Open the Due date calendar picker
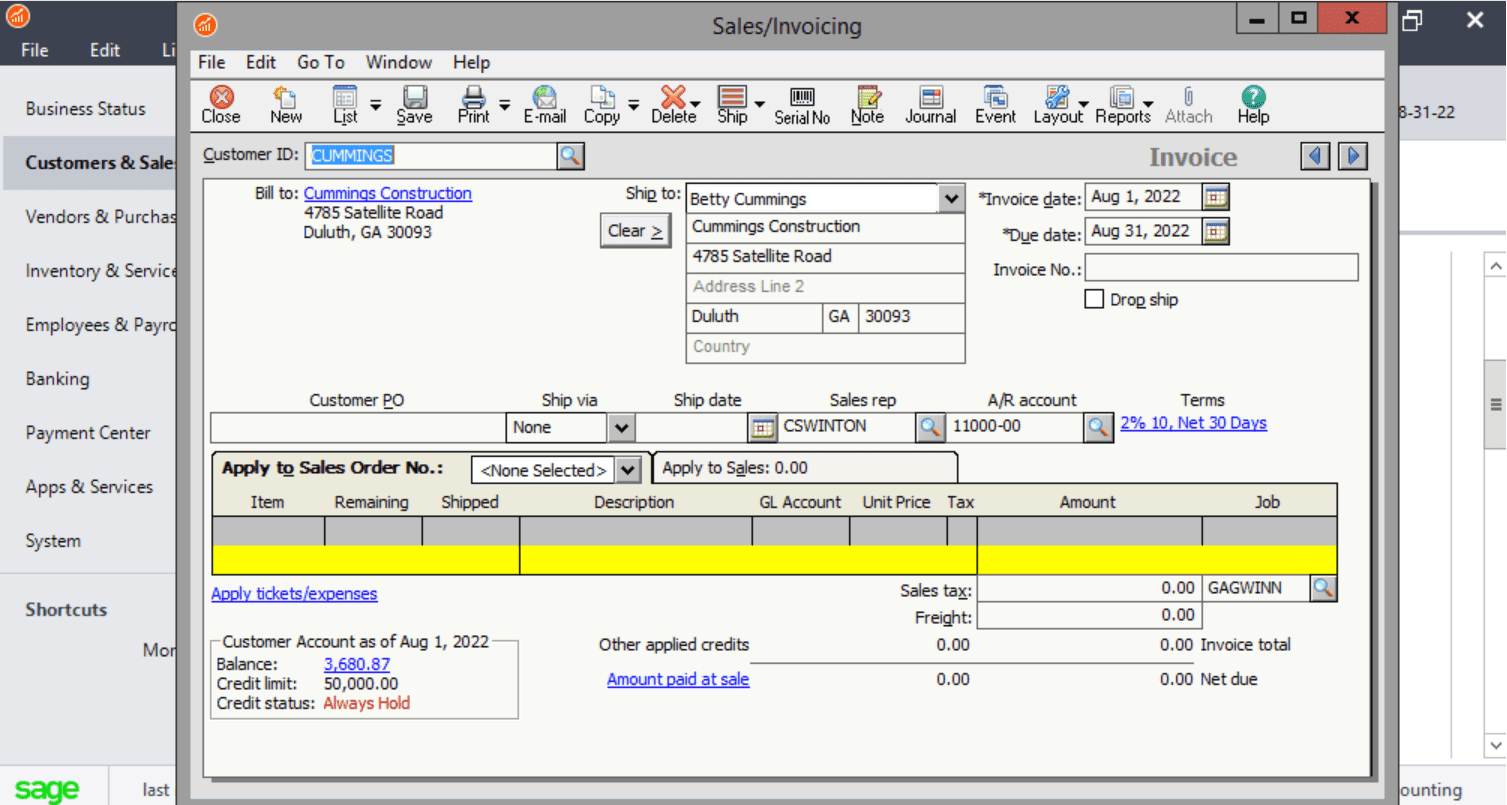 [1216, 232]
